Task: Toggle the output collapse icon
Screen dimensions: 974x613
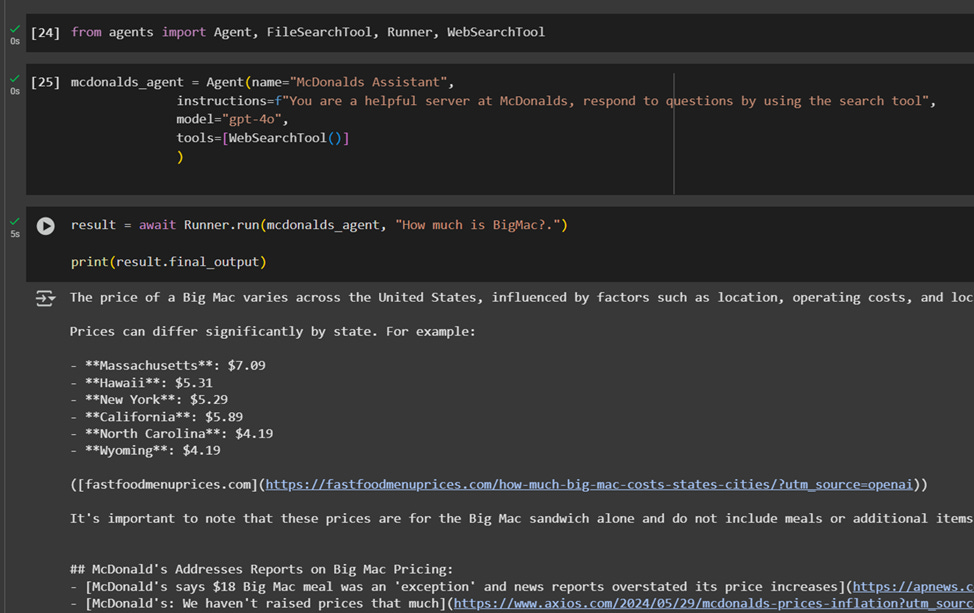Action: coord(45,299)
